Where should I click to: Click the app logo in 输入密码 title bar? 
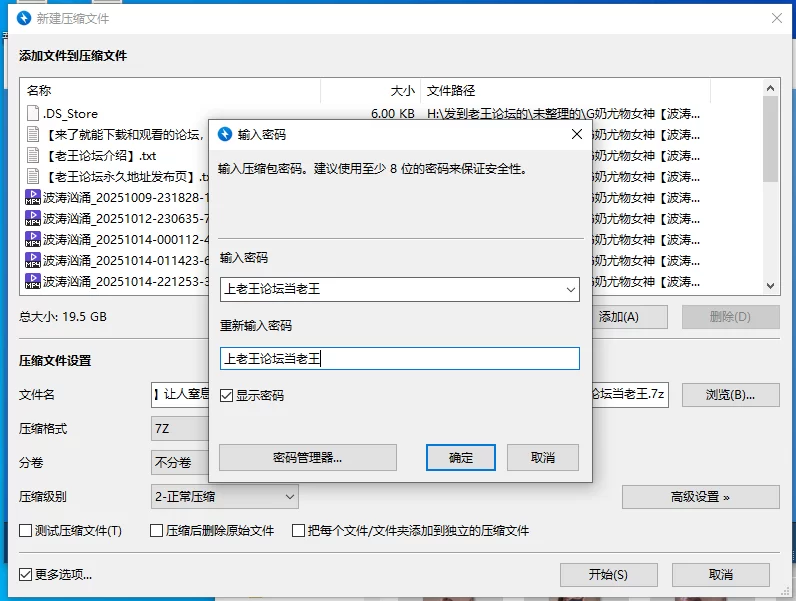coord(224,134)
